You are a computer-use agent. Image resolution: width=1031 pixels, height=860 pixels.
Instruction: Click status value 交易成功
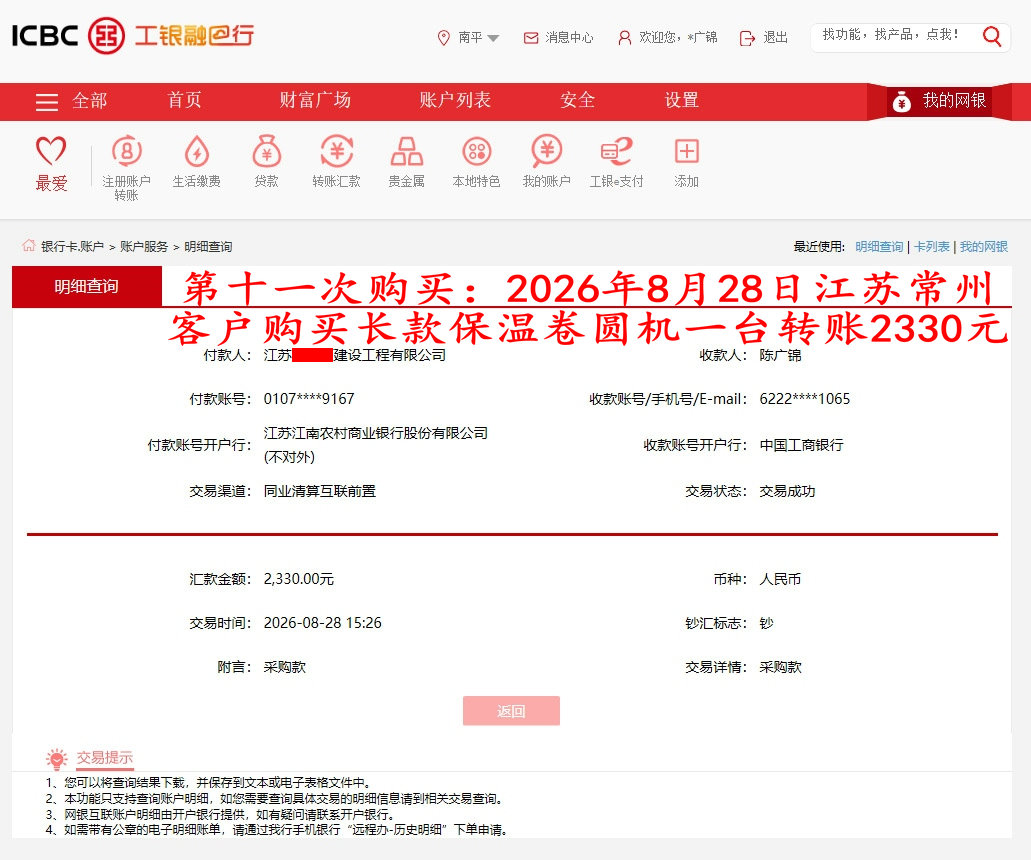(x=787, y=491)
